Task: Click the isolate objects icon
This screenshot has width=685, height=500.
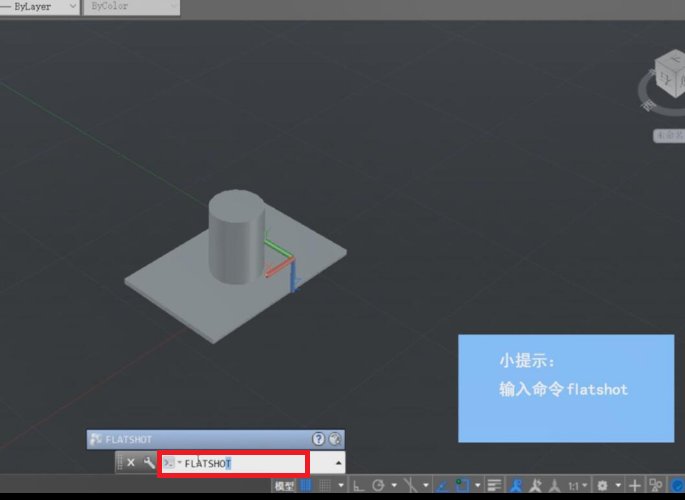Action: coord(655,486)
